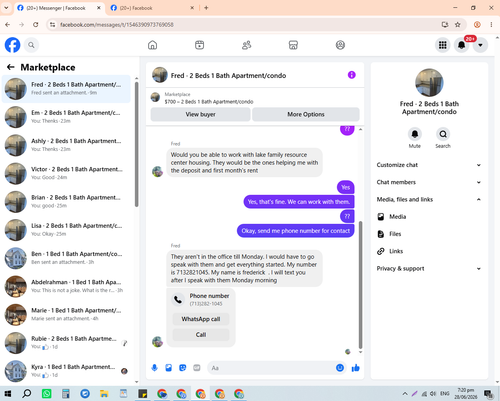Open Ashly conversation in chat list

(66, 145)
